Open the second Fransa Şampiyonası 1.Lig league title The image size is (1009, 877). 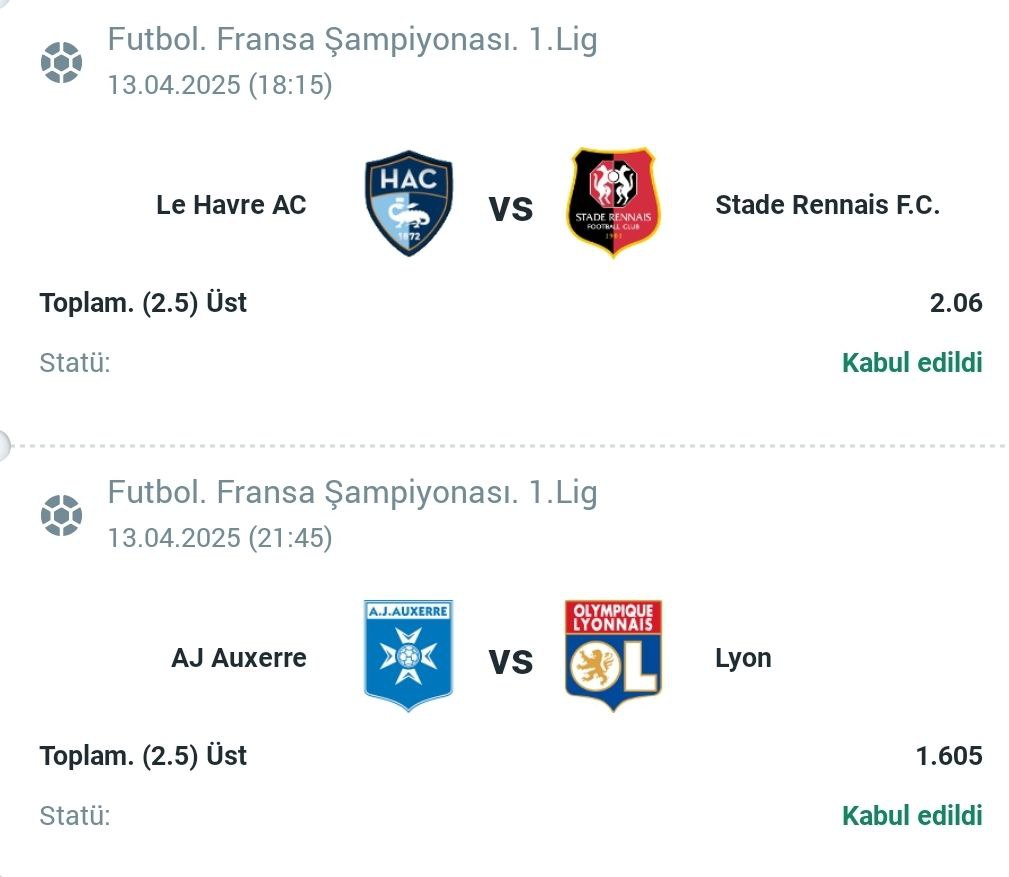tap(353, 492)
